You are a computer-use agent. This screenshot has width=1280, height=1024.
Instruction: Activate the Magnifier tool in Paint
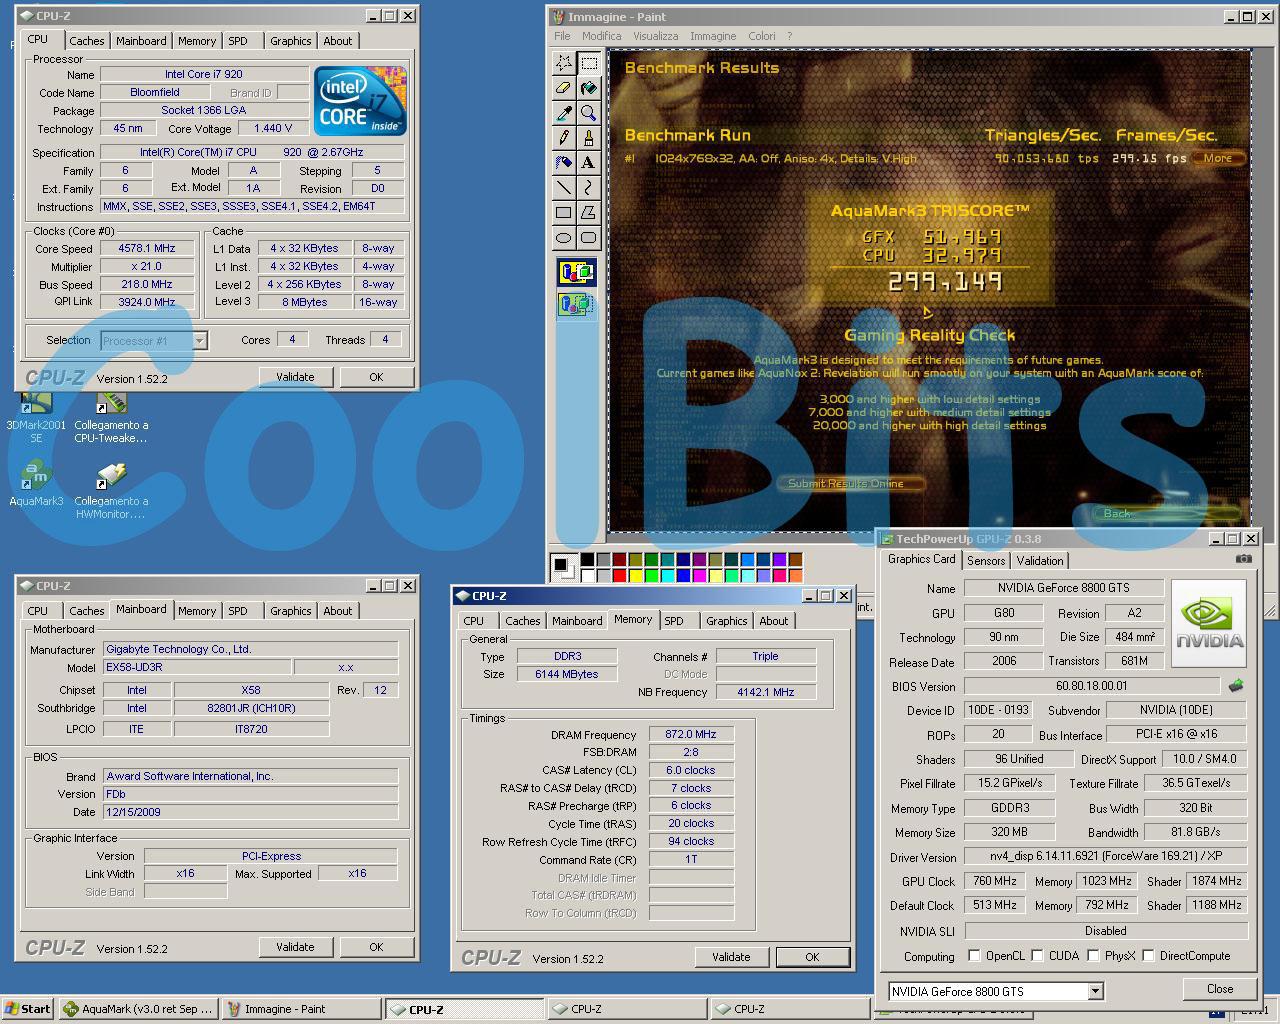coord(589,112)
